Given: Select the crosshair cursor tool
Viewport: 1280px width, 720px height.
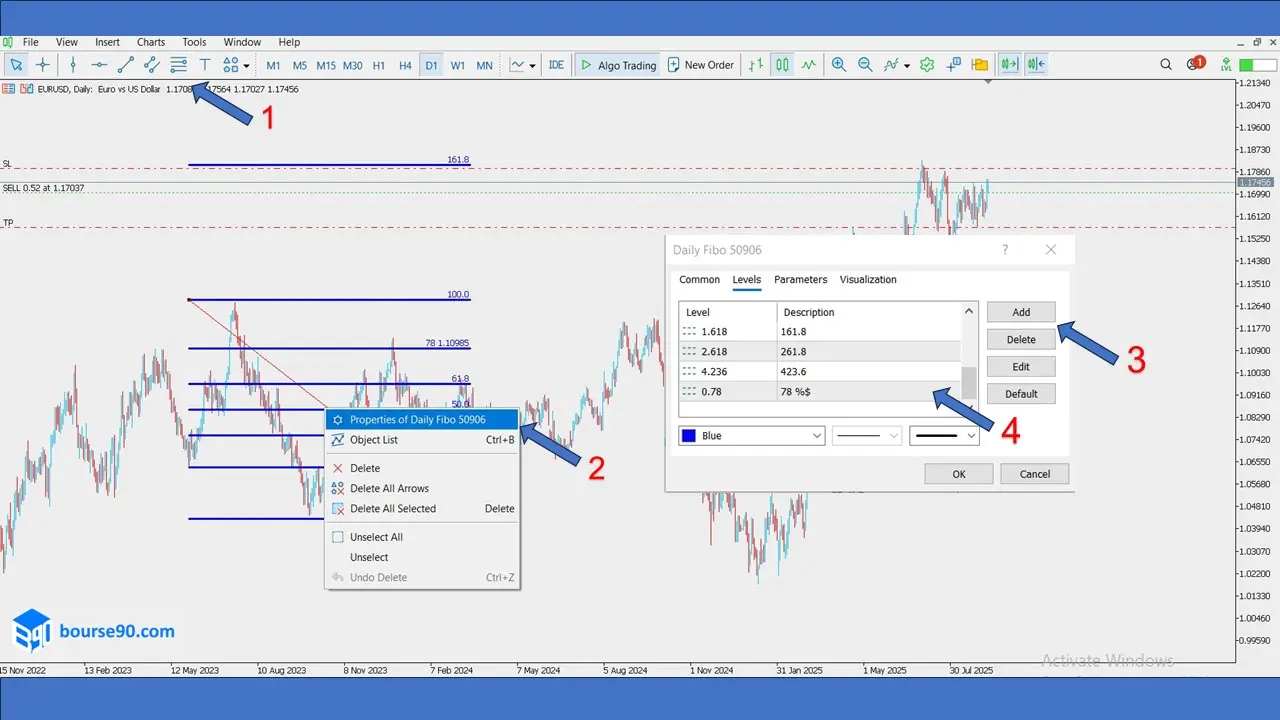Looking at the screenshot, I should tap(42, 65).
